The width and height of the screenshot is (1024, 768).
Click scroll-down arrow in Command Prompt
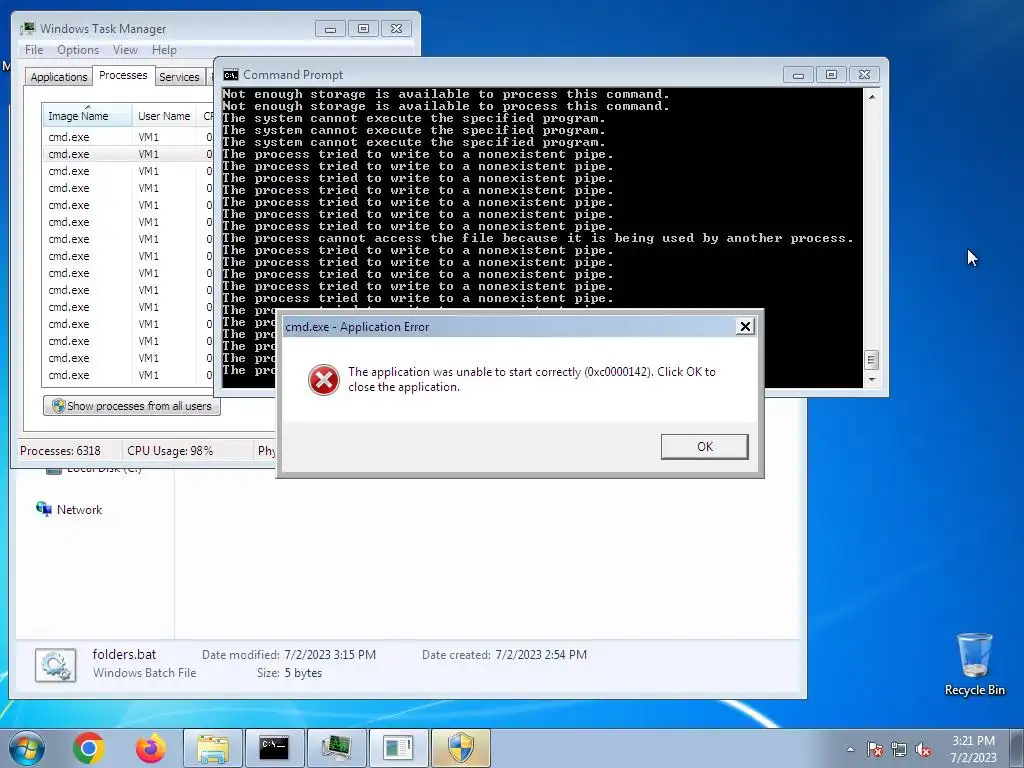[871, 379]
